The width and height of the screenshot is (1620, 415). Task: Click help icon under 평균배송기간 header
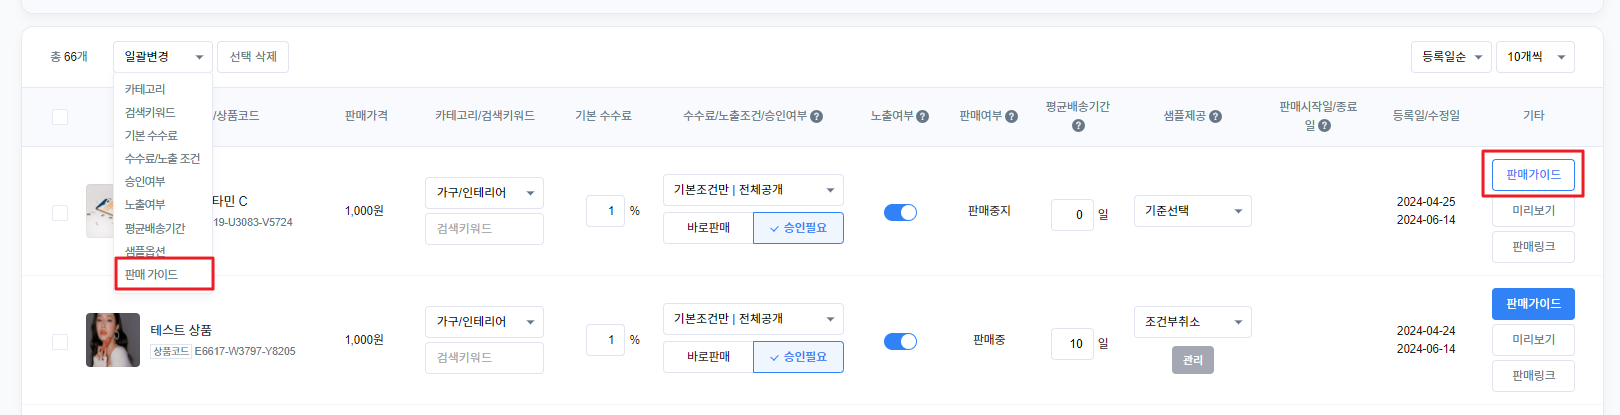tap(1078, 125)
